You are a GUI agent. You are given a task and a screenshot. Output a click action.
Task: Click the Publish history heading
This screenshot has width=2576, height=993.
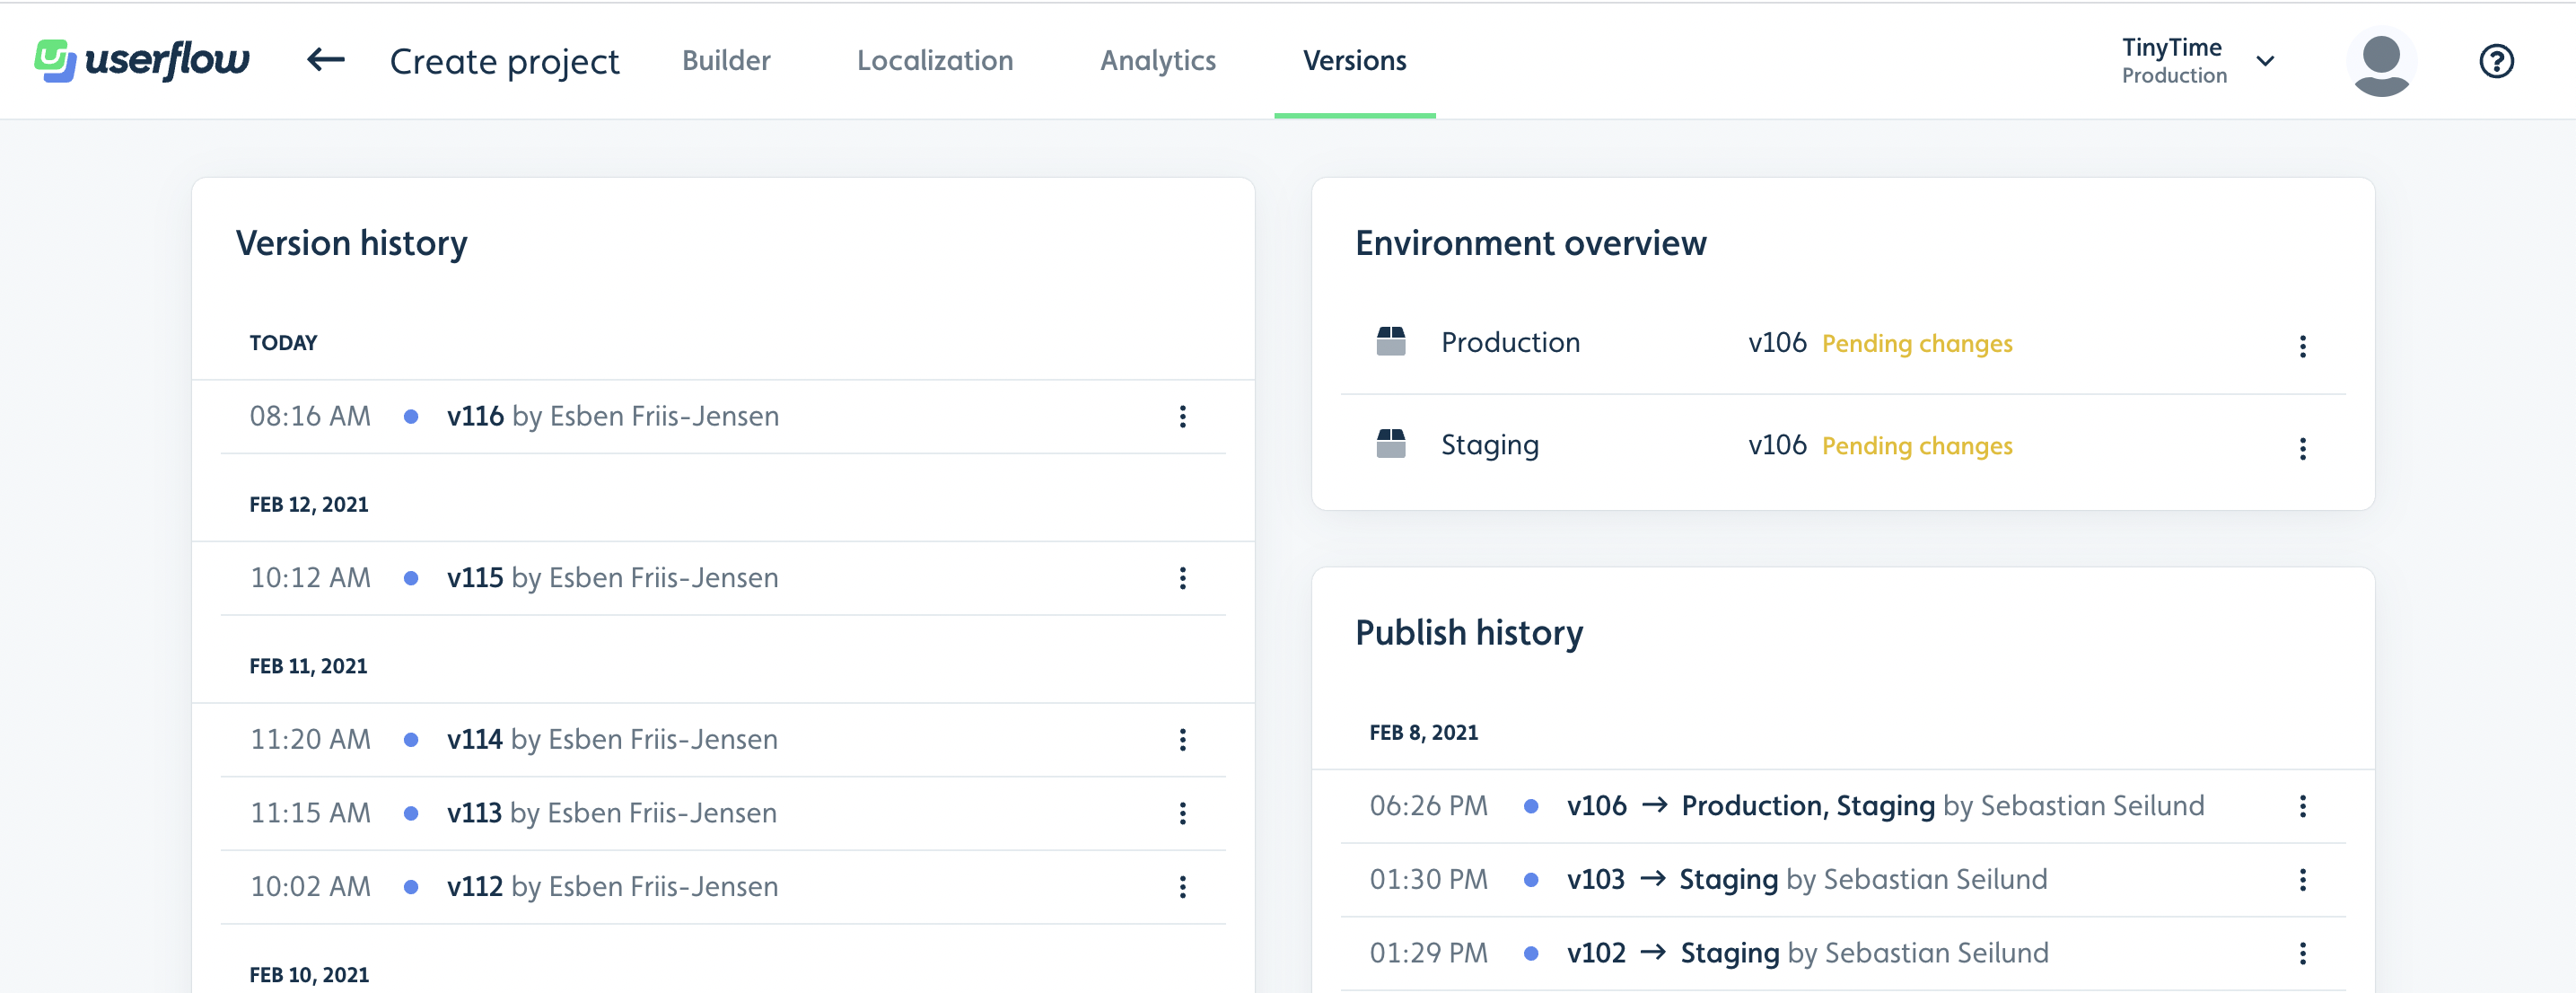tap(1469, 633)
